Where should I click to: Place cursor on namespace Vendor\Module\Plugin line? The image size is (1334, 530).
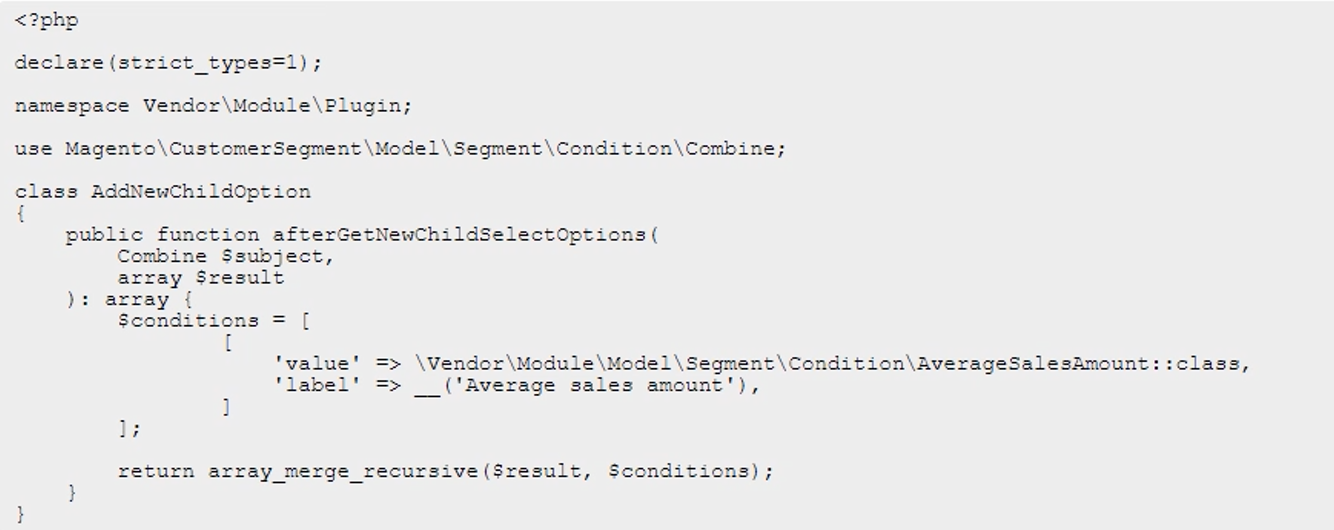(x=212, y=106)
